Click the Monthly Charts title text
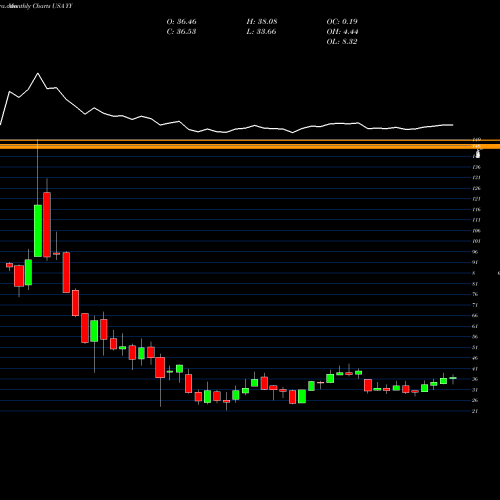 (40, 6)
